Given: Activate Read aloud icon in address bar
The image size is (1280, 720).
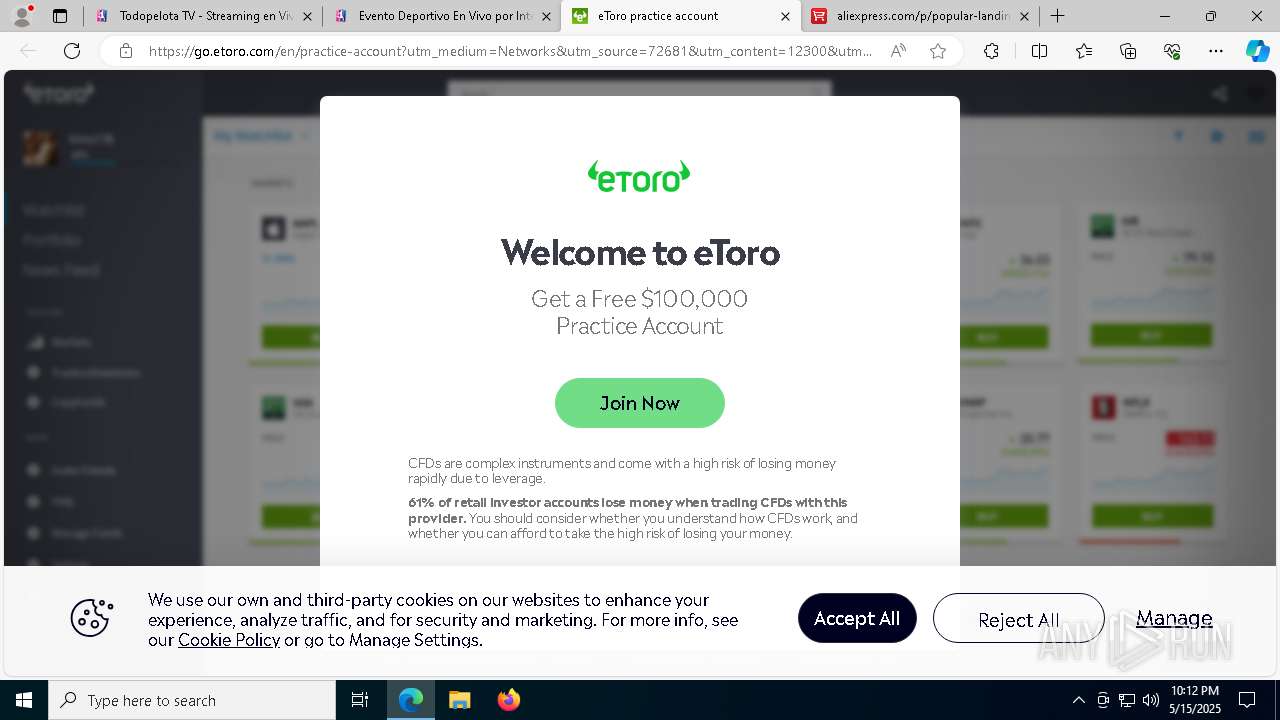Looking at the screenshot, I should (898, 51).
